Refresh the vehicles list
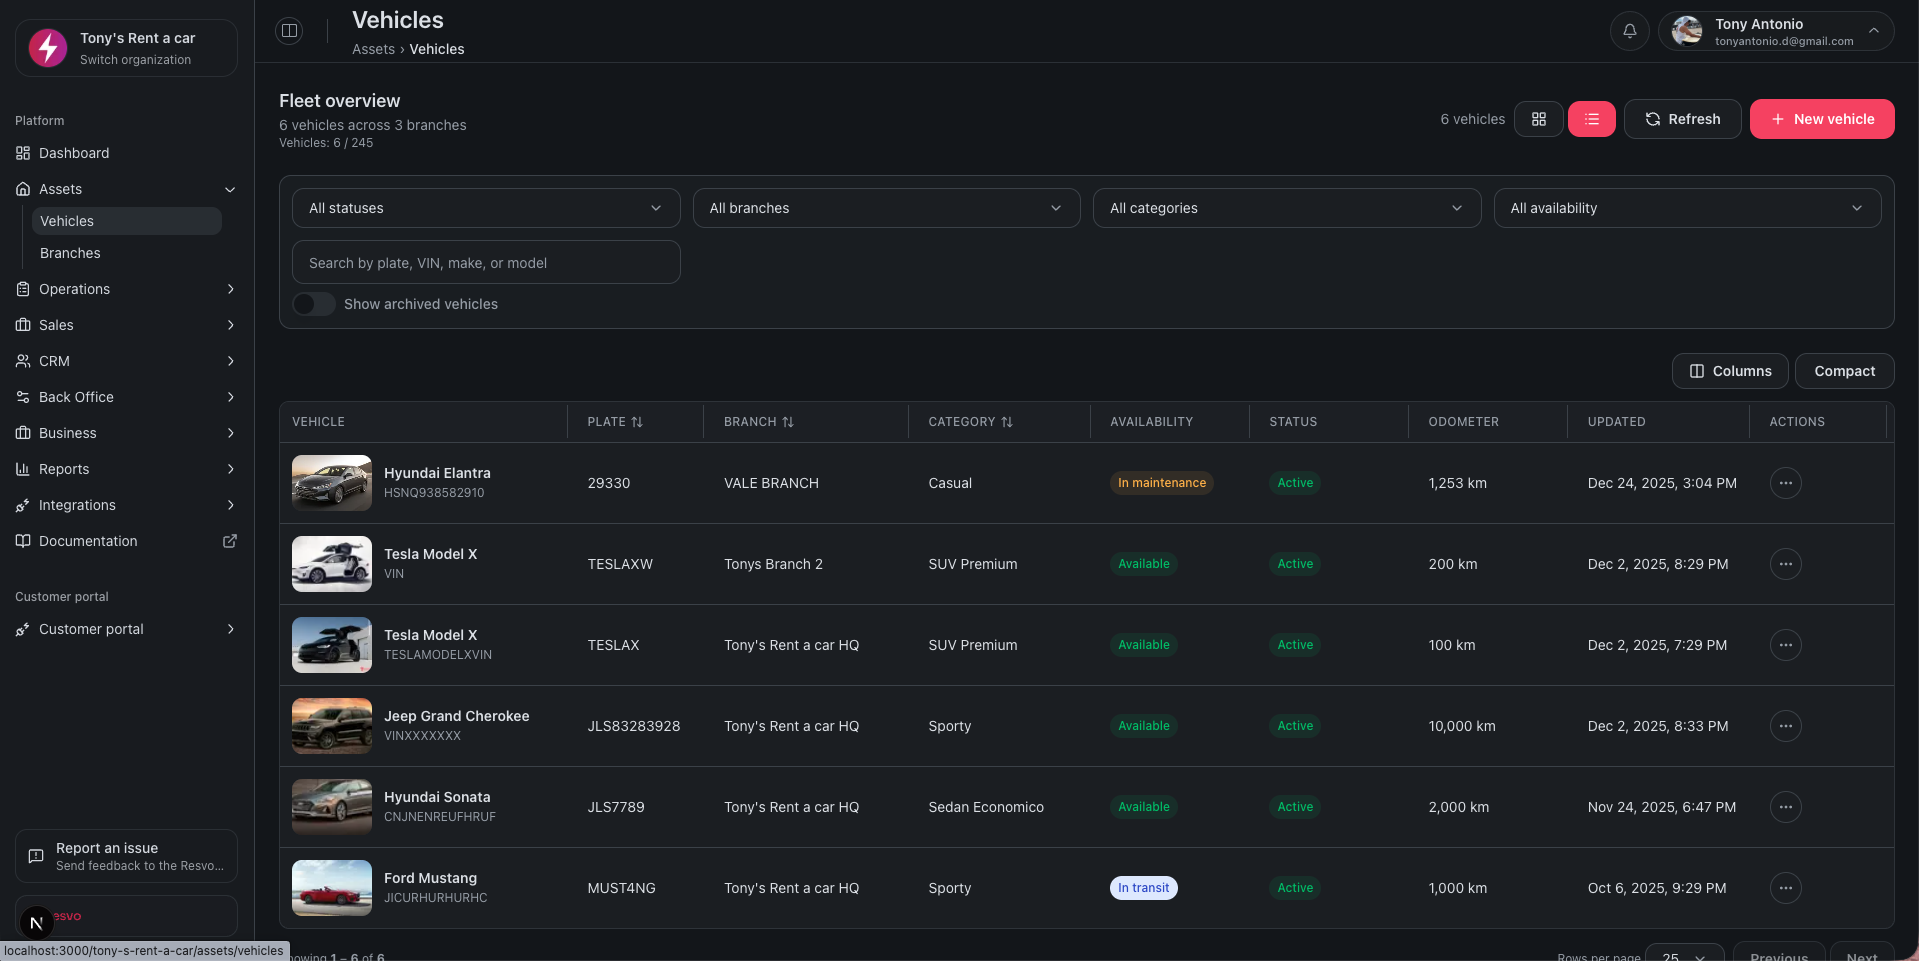The image size is (1919, 961). 1682,119
